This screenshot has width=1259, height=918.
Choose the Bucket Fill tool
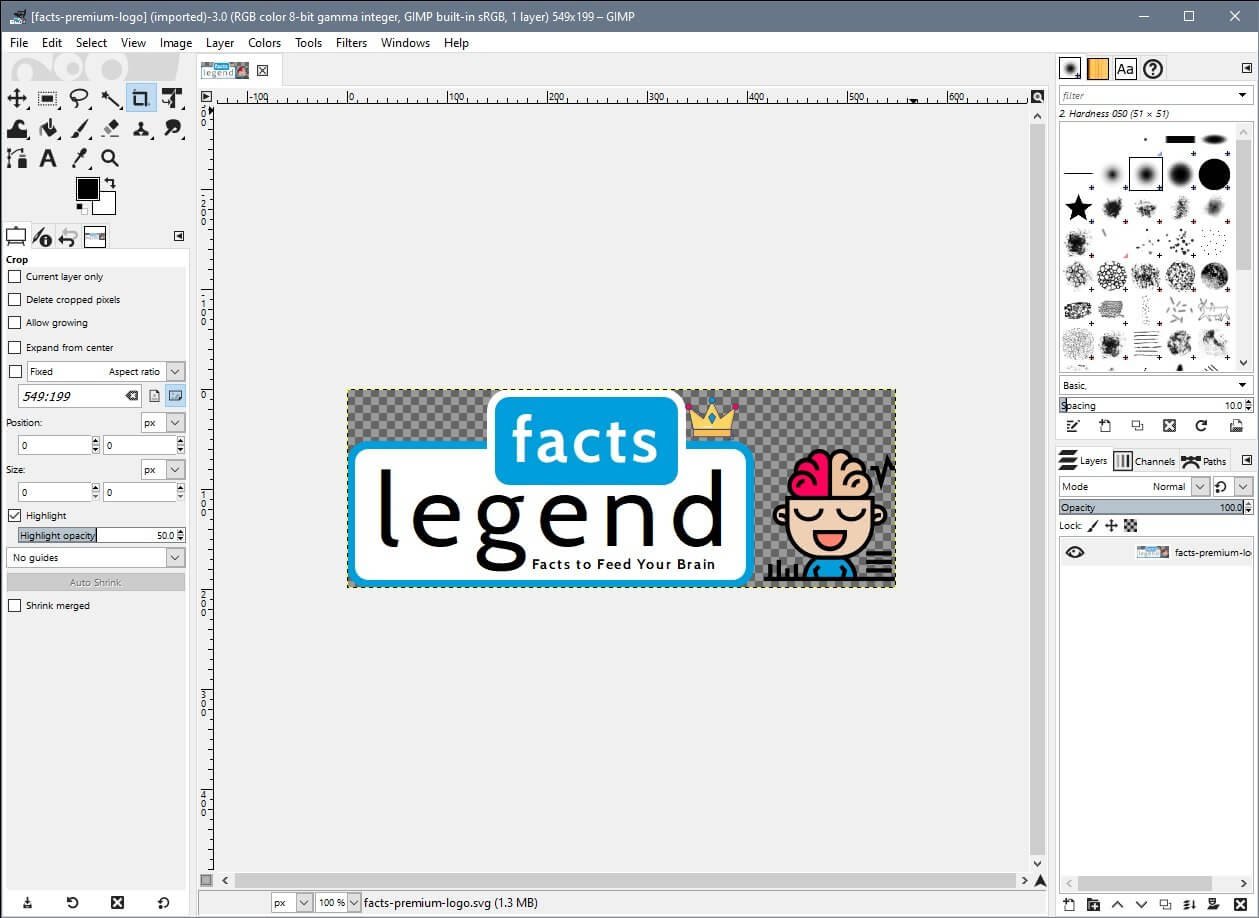pos(48,128)
